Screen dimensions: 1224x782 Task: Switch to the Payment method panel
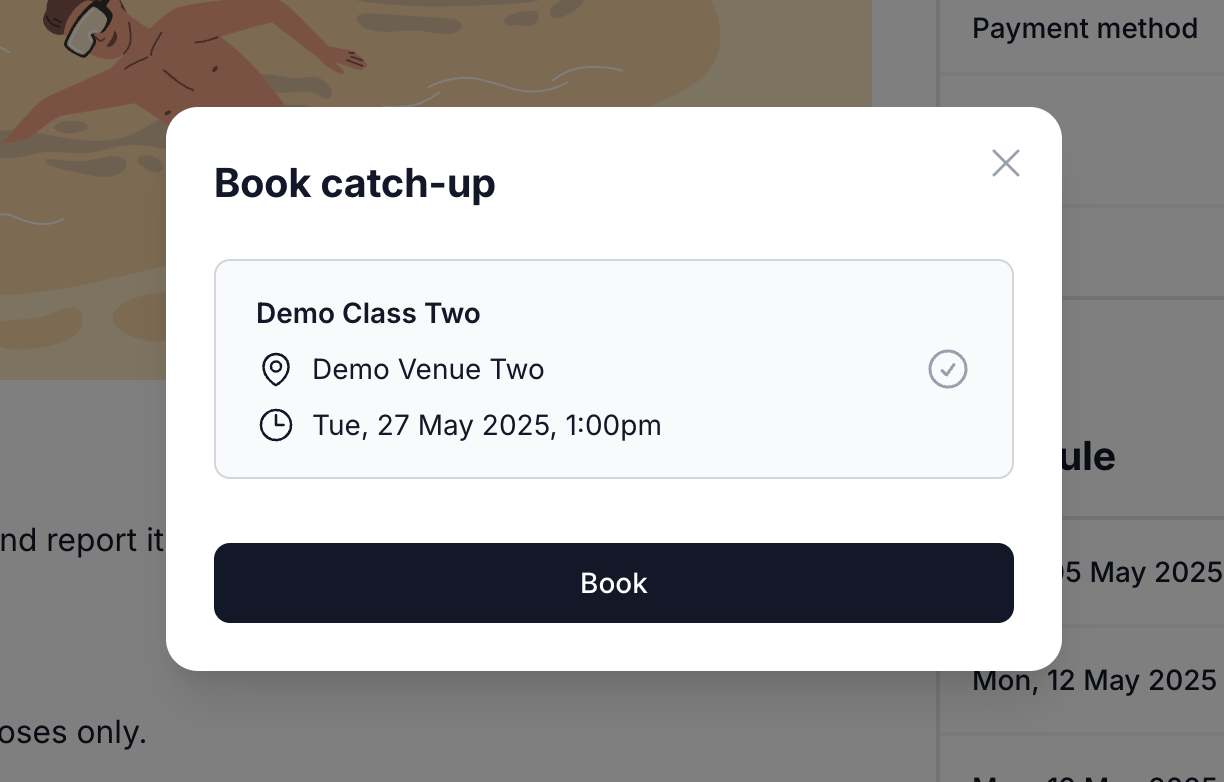point(1085,28)
